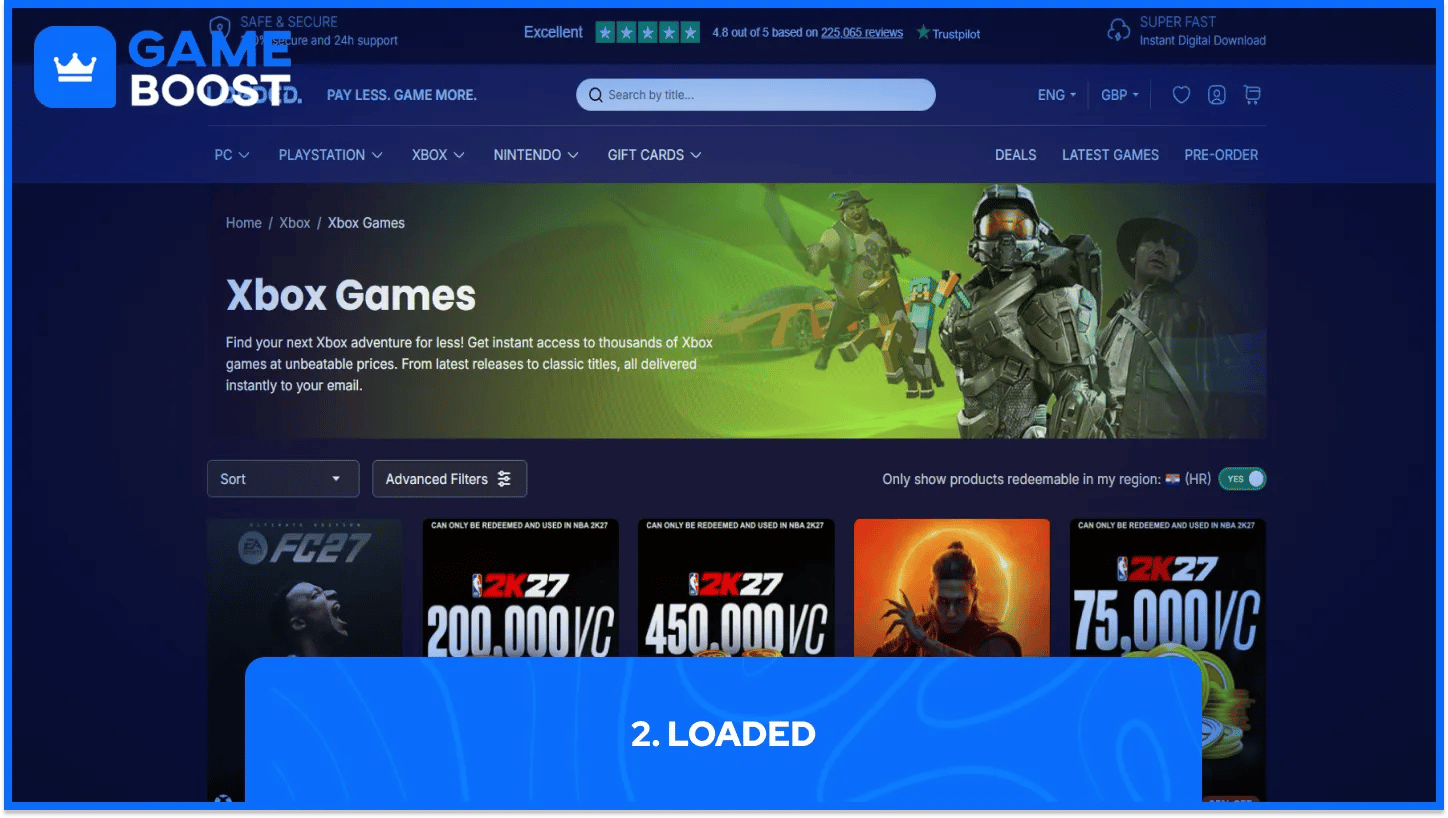The height and width of the screenshot is (818, 1448).
Task: Click the large Xbox Games page heading
Action: [x=351, y=295]
